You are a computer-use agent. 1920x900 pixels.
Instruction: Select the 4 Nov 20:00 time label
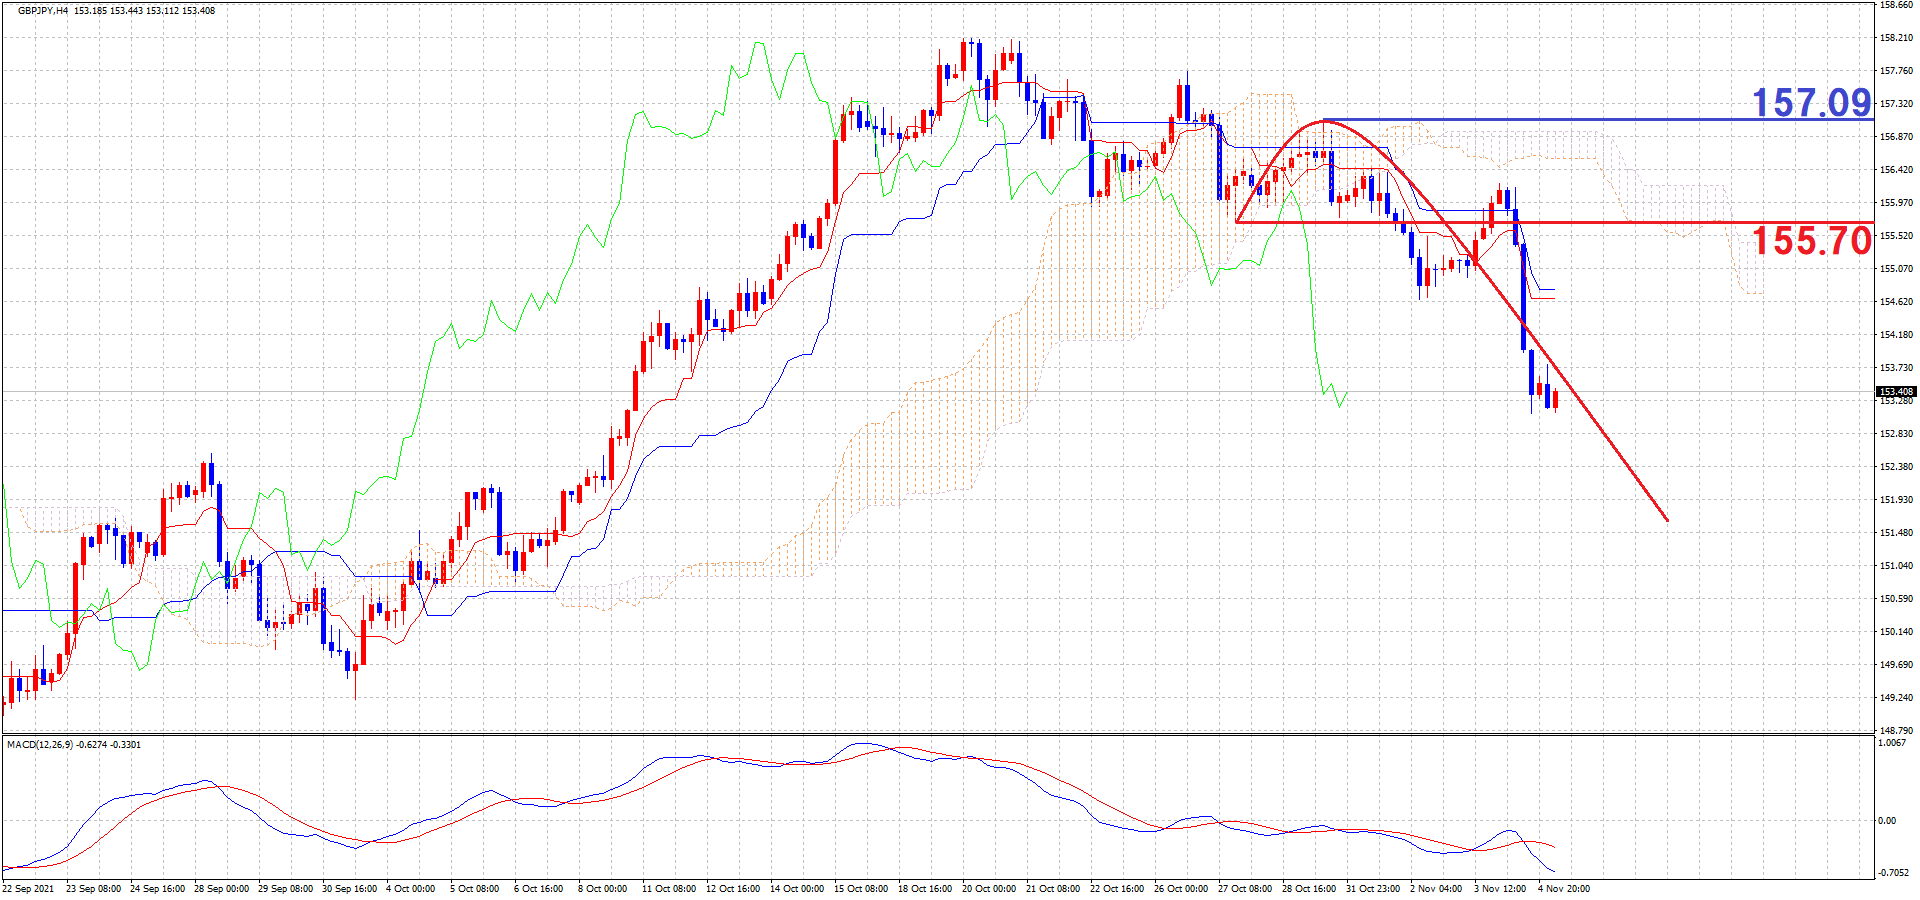pyautogui.click(x=1564, y=889)
